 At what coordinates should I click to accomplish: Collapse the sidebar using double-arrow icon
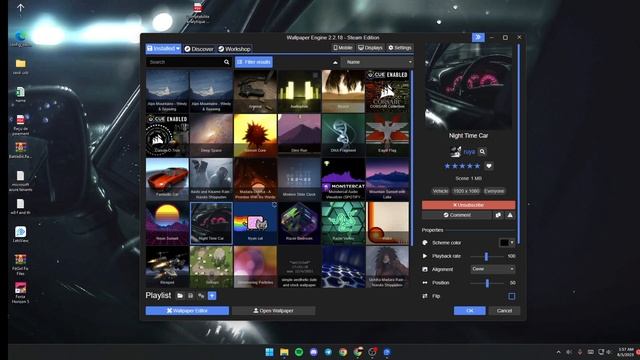[478, 37]
